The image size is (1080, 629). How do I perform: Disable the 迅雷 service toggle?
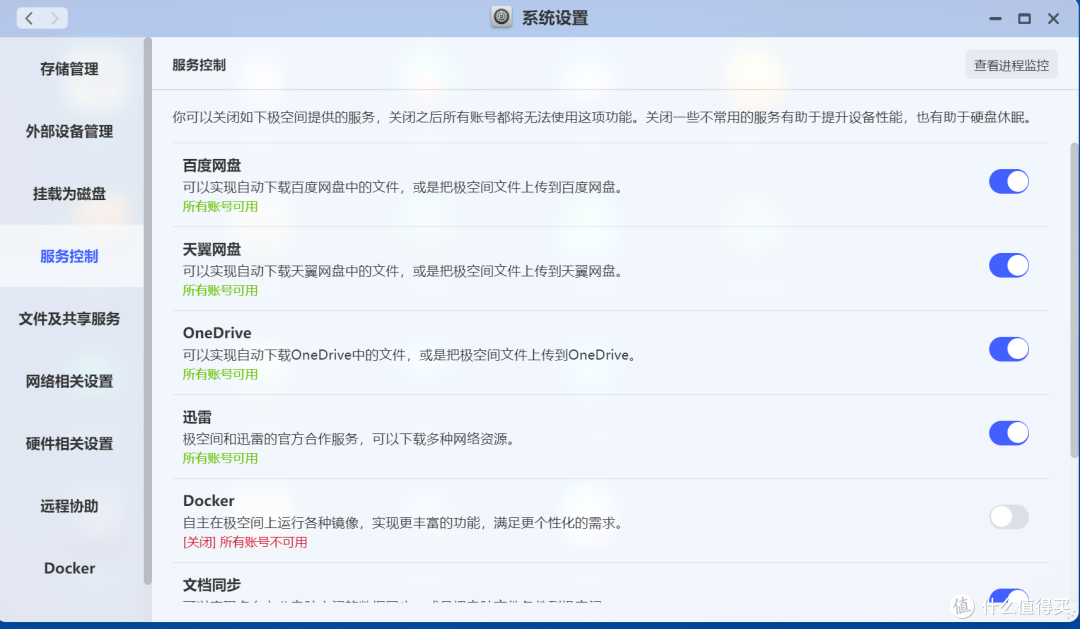[1008, 433]
